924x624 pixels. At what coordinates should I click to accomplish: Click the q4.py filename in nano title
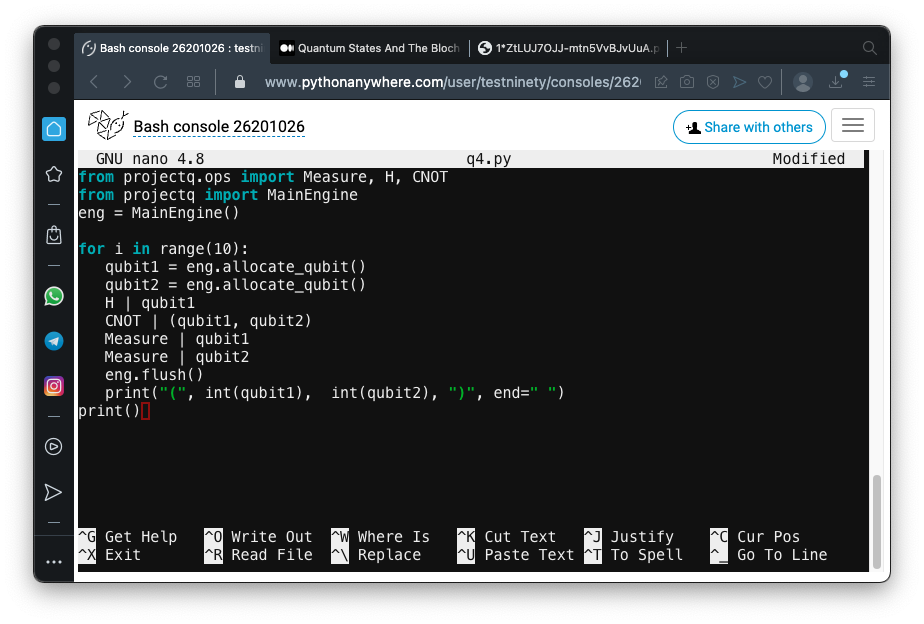489,159
